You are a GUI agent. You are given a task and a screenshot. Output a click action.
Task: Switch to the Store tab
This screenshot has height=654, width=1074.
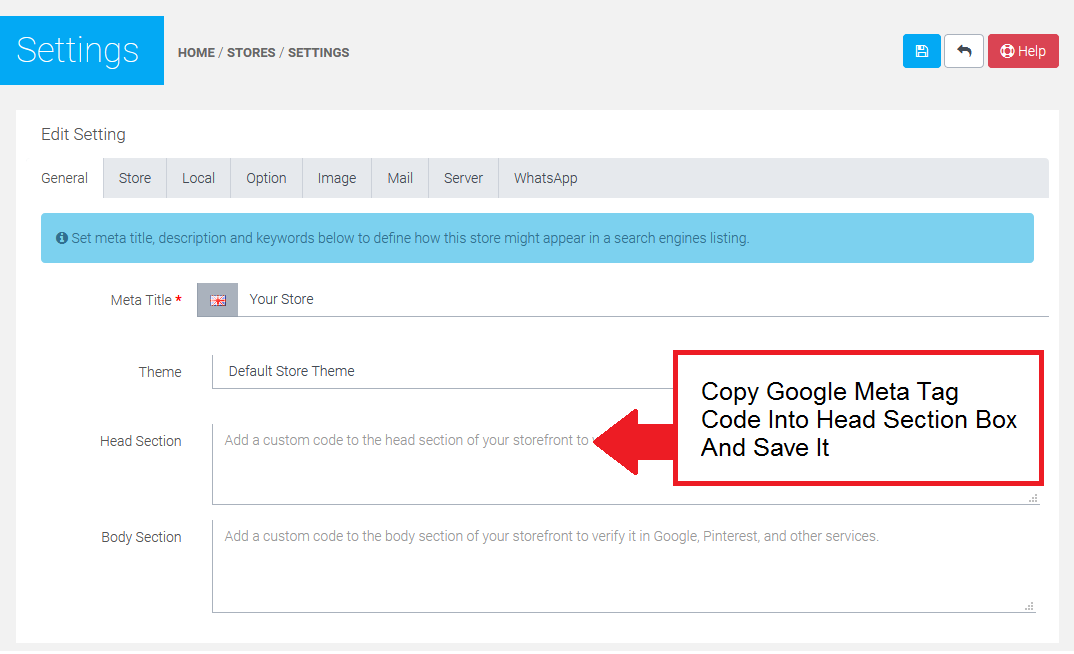135,178
